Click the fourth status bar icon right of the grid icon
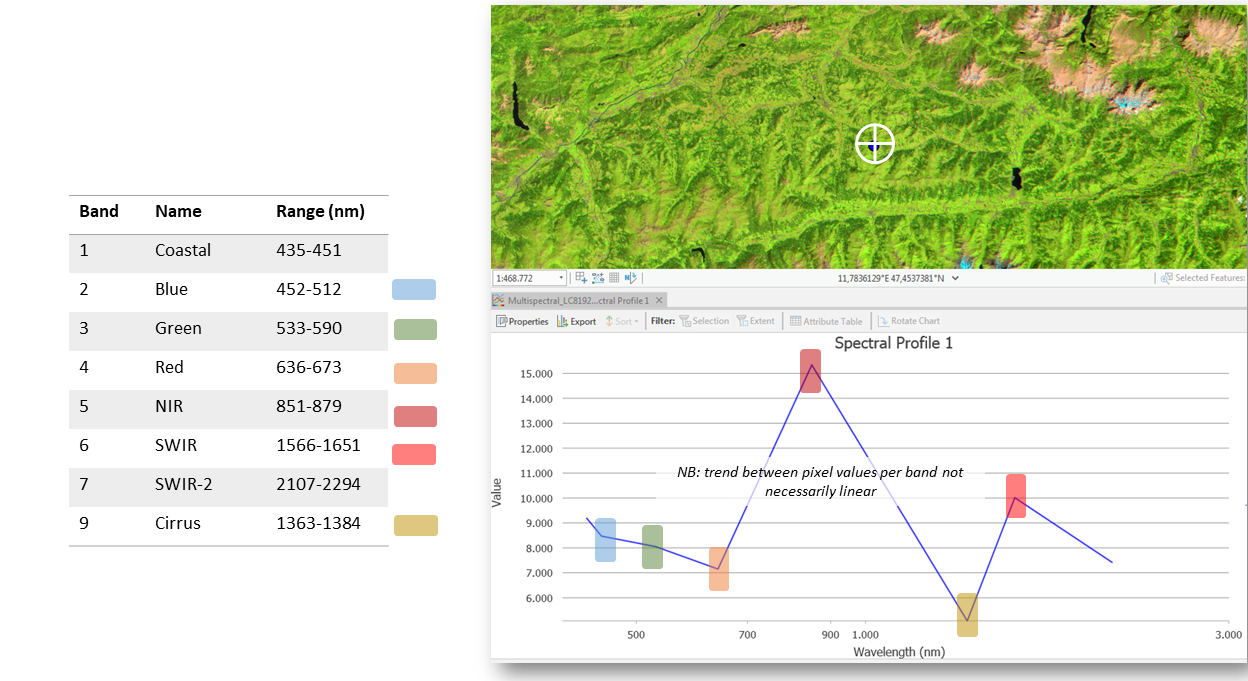The height and width of the screenshot is (681, 1248). (x=631, y=278)
